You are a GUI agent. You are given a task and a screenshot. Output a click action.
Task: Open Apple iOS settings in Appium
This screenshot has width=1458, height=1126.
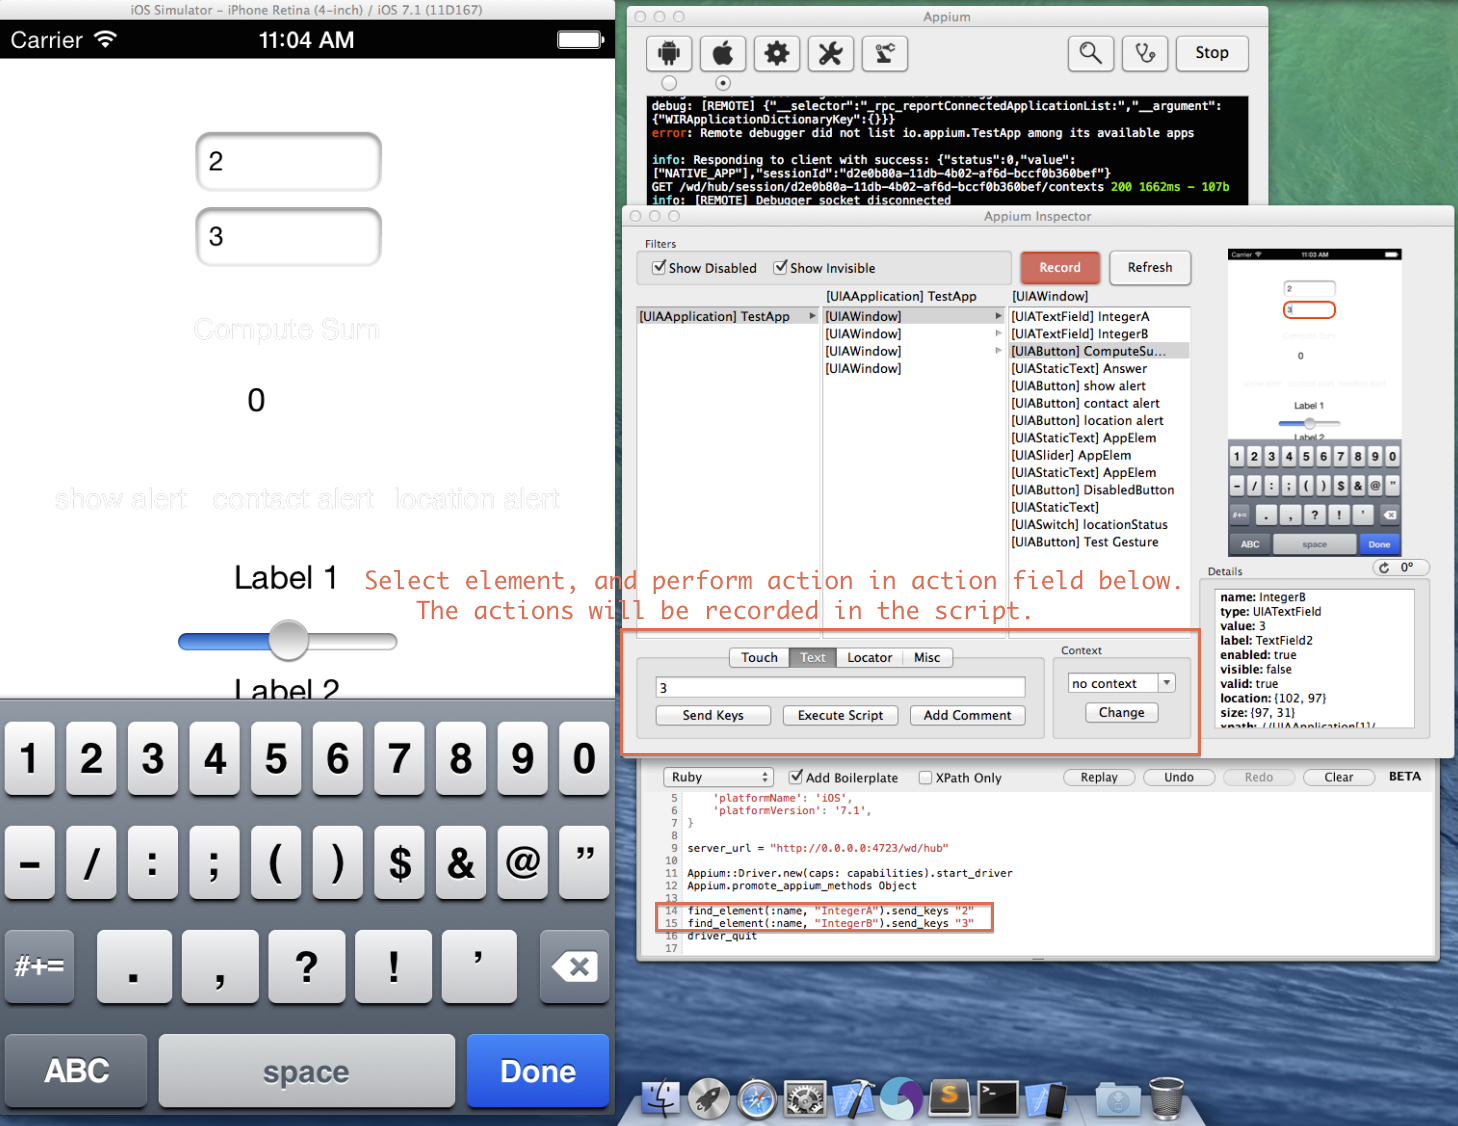[x=723, y=53]
